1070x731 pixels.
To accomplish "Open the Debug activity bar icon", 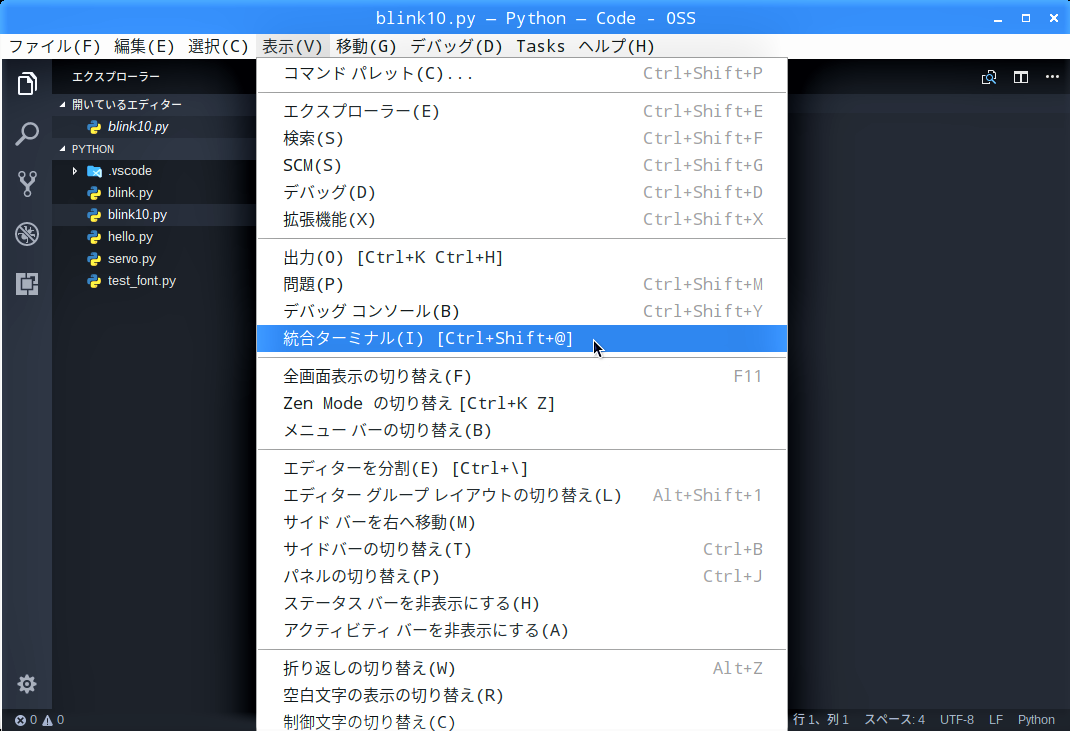I will pos(27,234).
